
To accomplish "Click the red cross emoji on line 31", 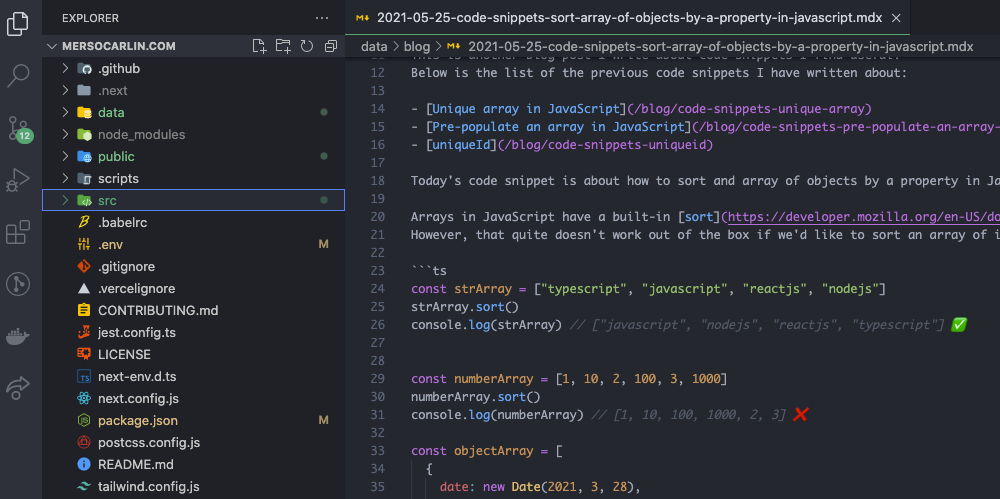I will tap(800, 415).
